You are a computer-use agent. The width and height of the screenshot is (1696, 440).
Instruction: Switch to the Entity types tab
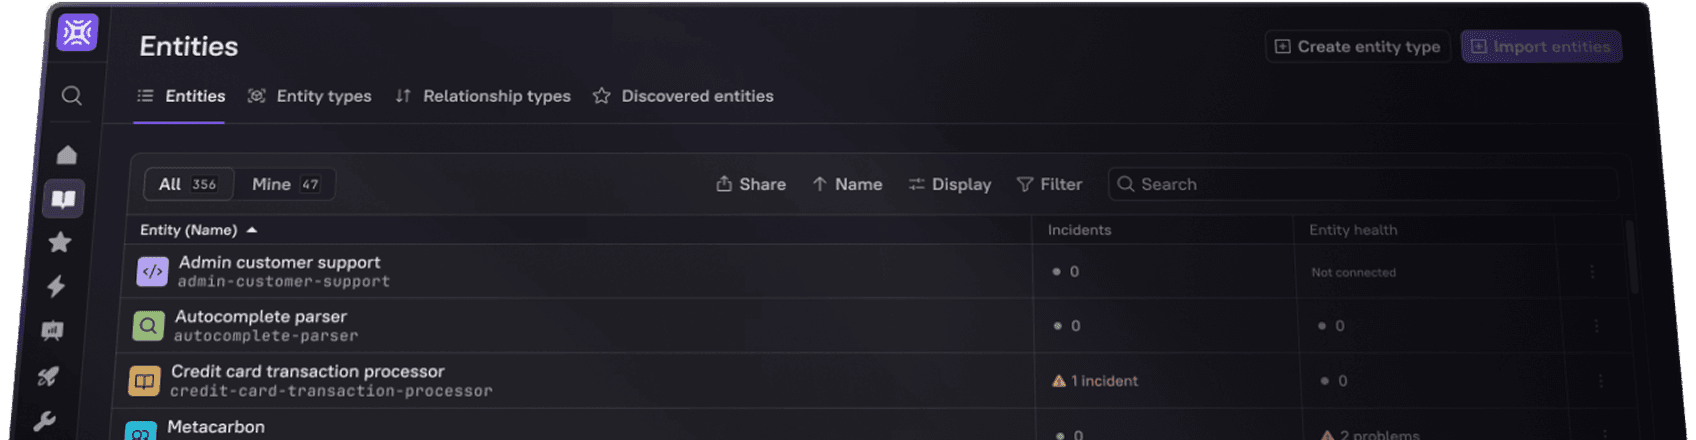tap(310, 96)
